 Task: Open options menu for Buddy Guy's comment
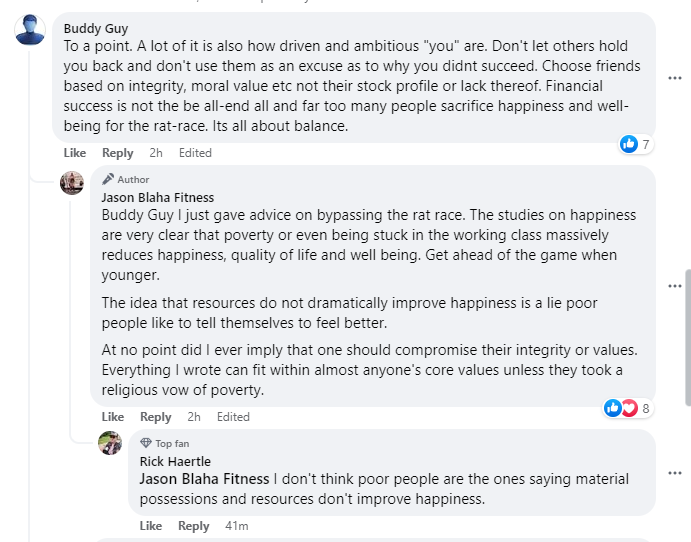[675, 78]
